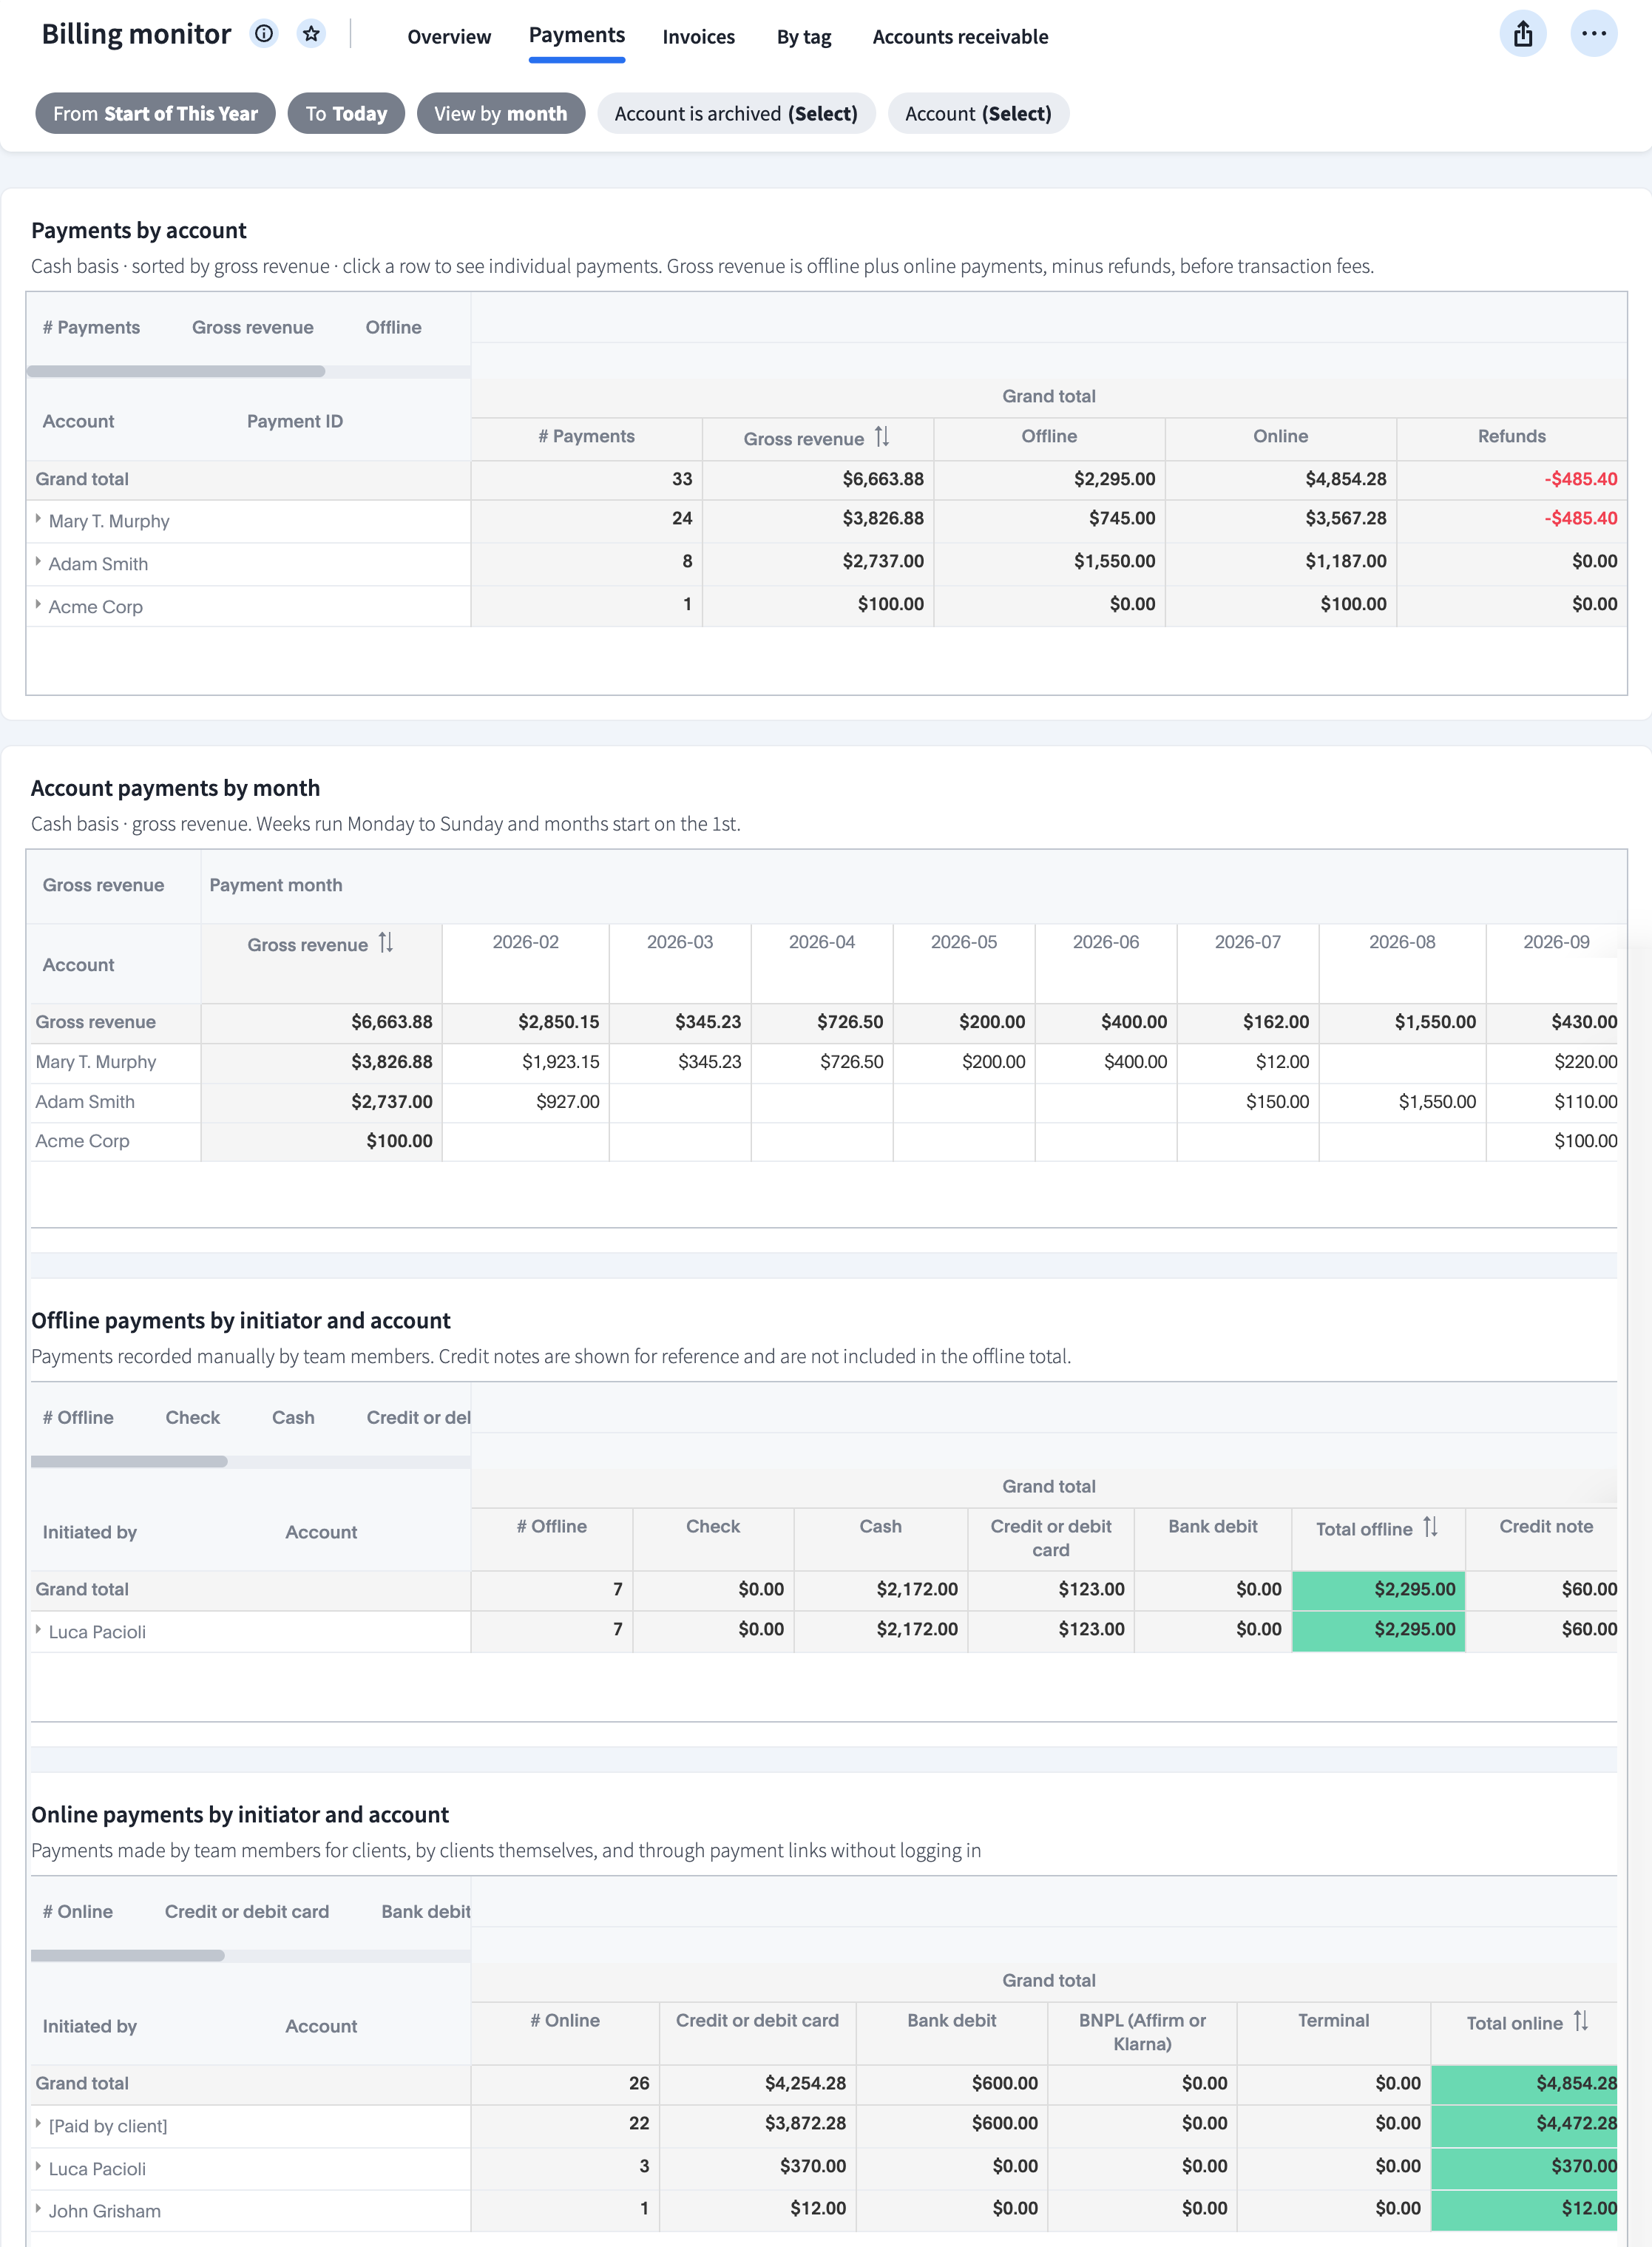Click the Initiated by header in offline table
The width and height of the screenshot is (1652, 2247).
point(89,1532)
